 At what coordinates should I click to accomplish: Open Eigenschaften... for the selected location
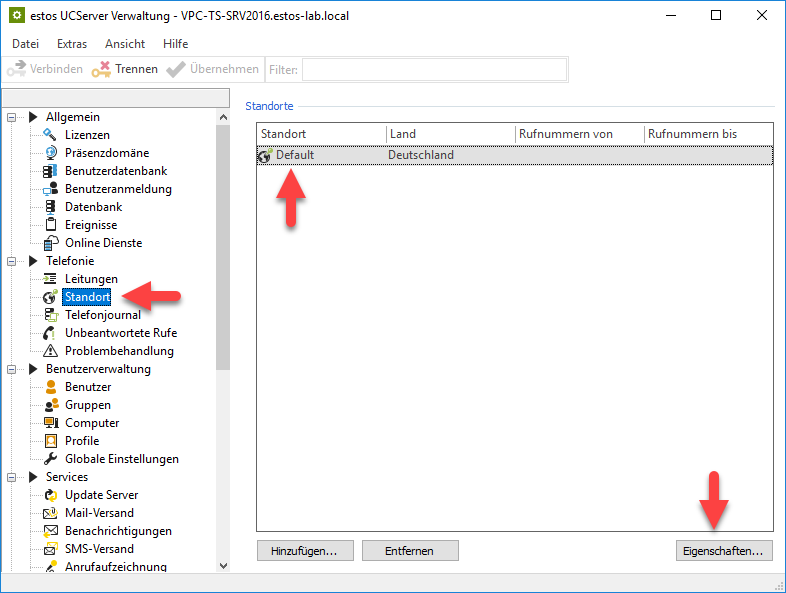point(723,551)
